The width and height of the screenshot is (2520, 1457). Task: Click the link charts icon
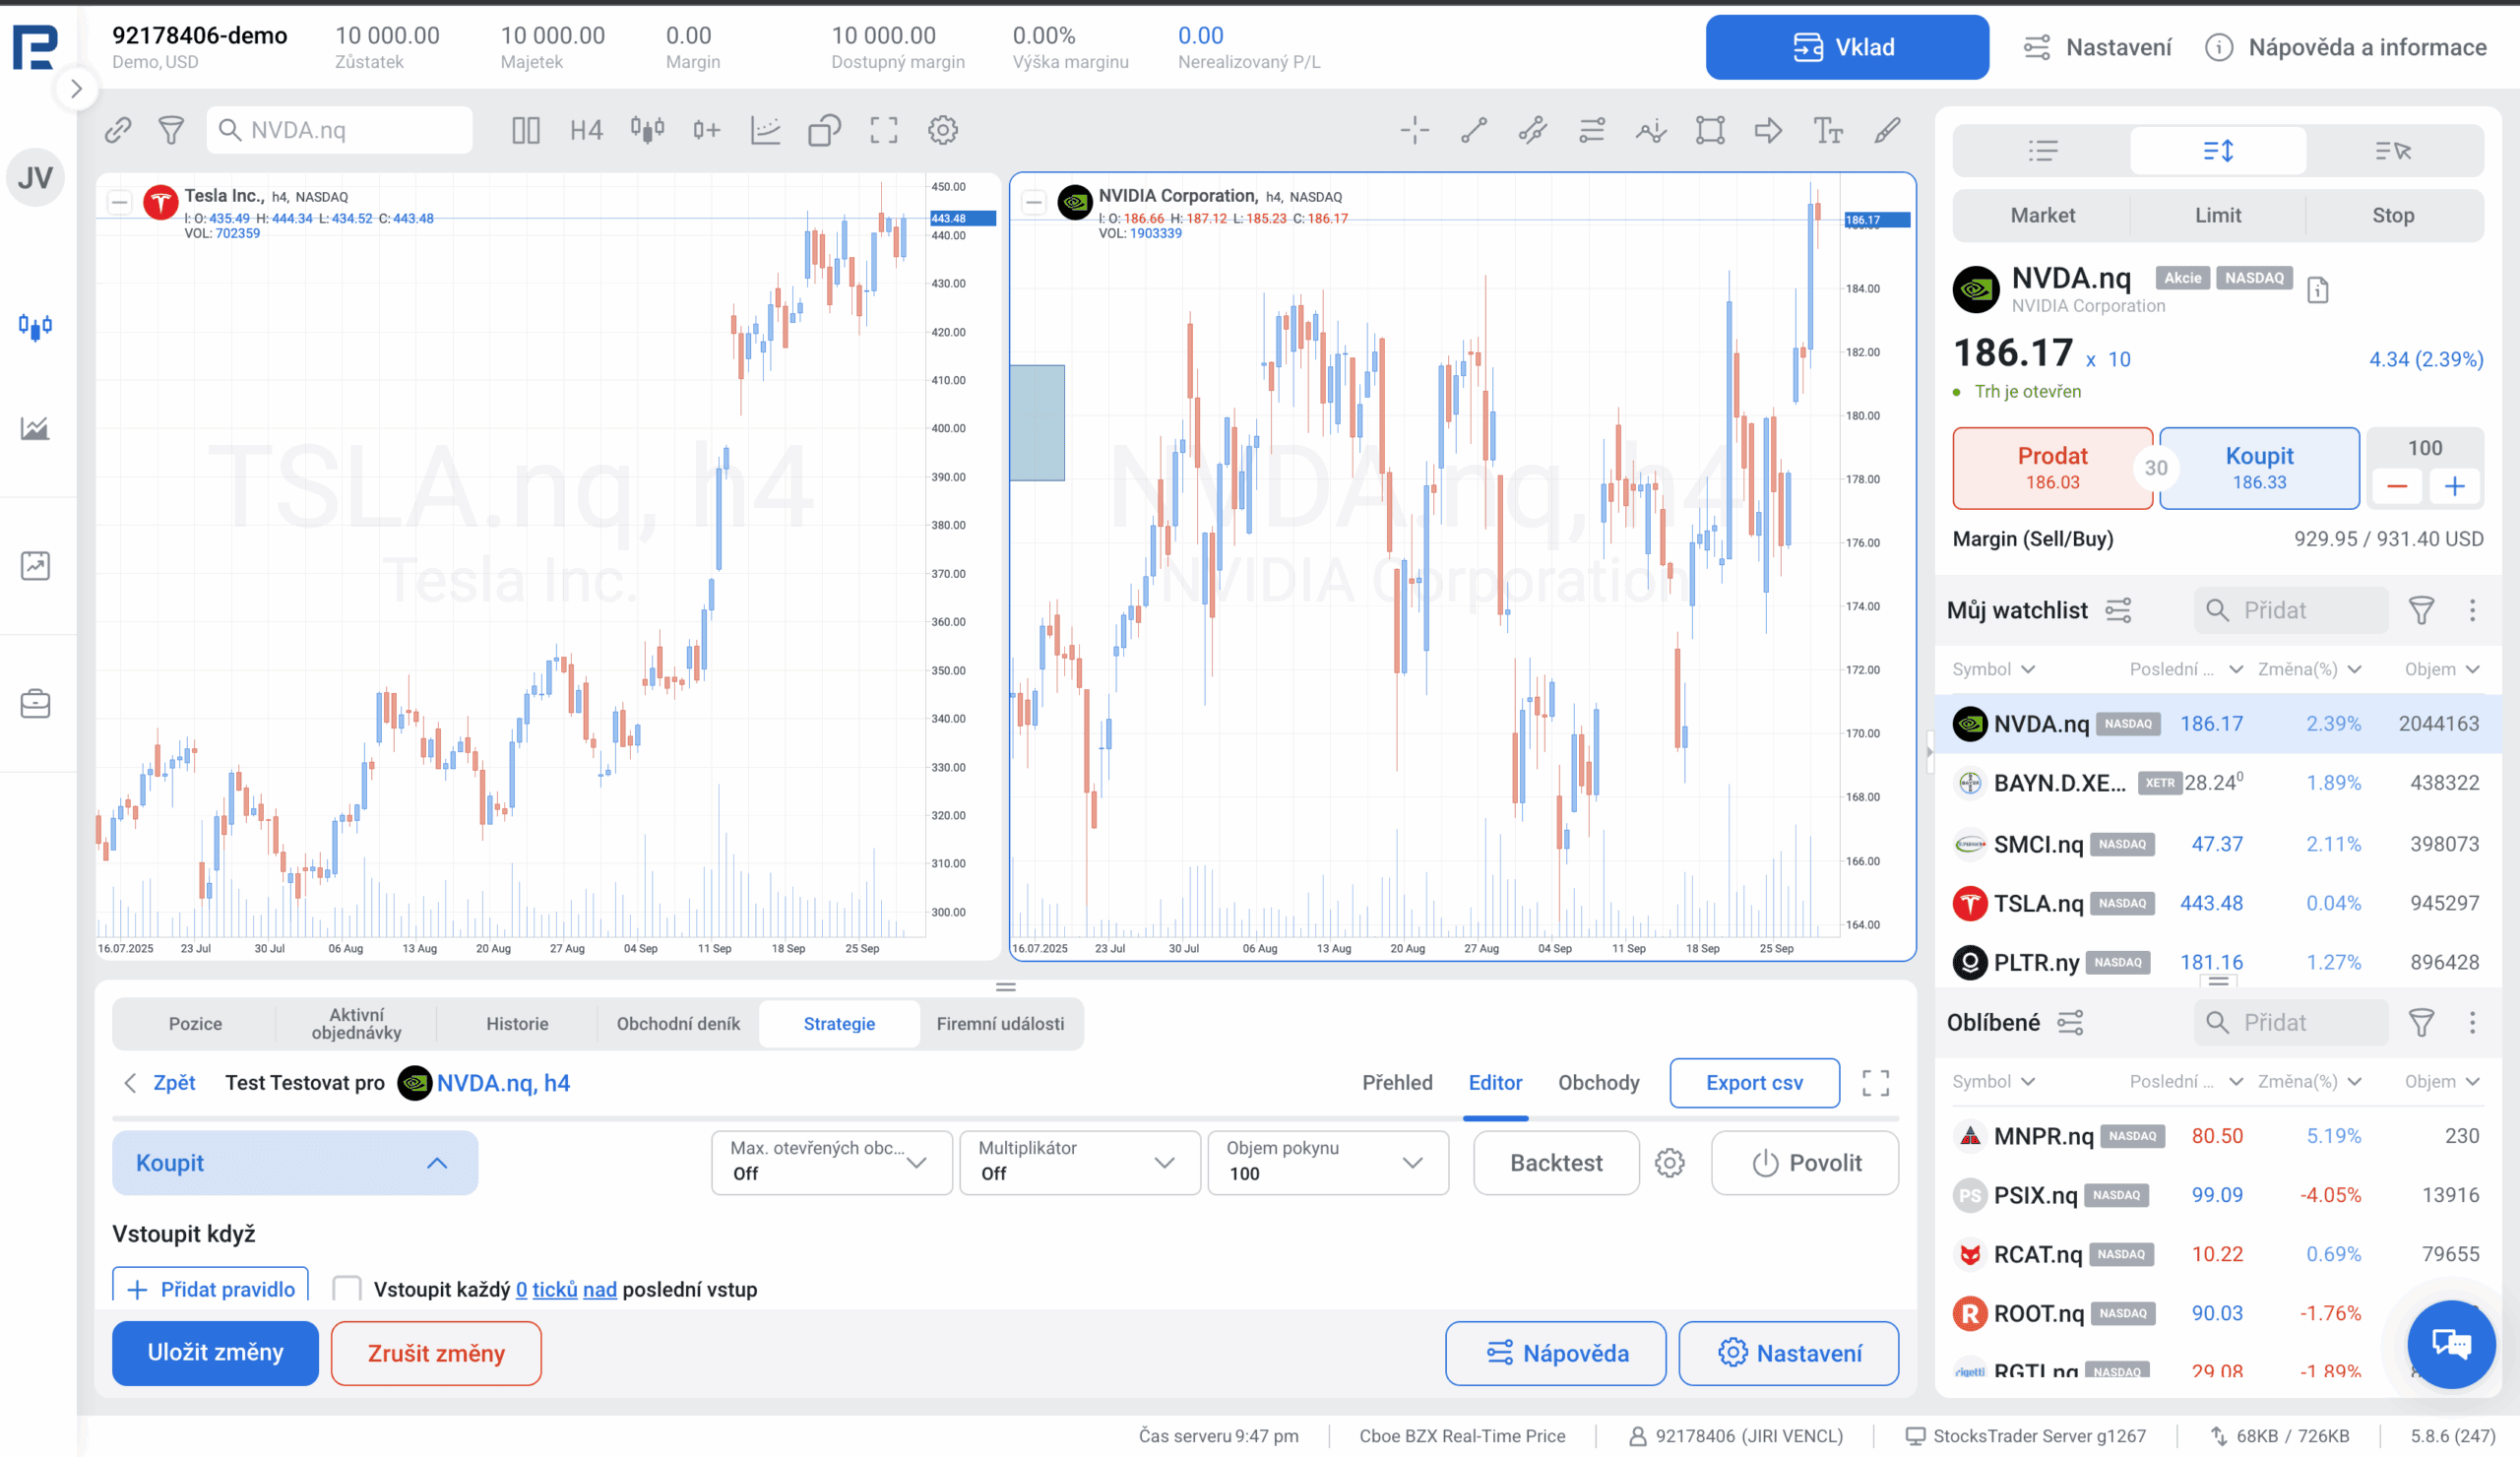[118, 130]
